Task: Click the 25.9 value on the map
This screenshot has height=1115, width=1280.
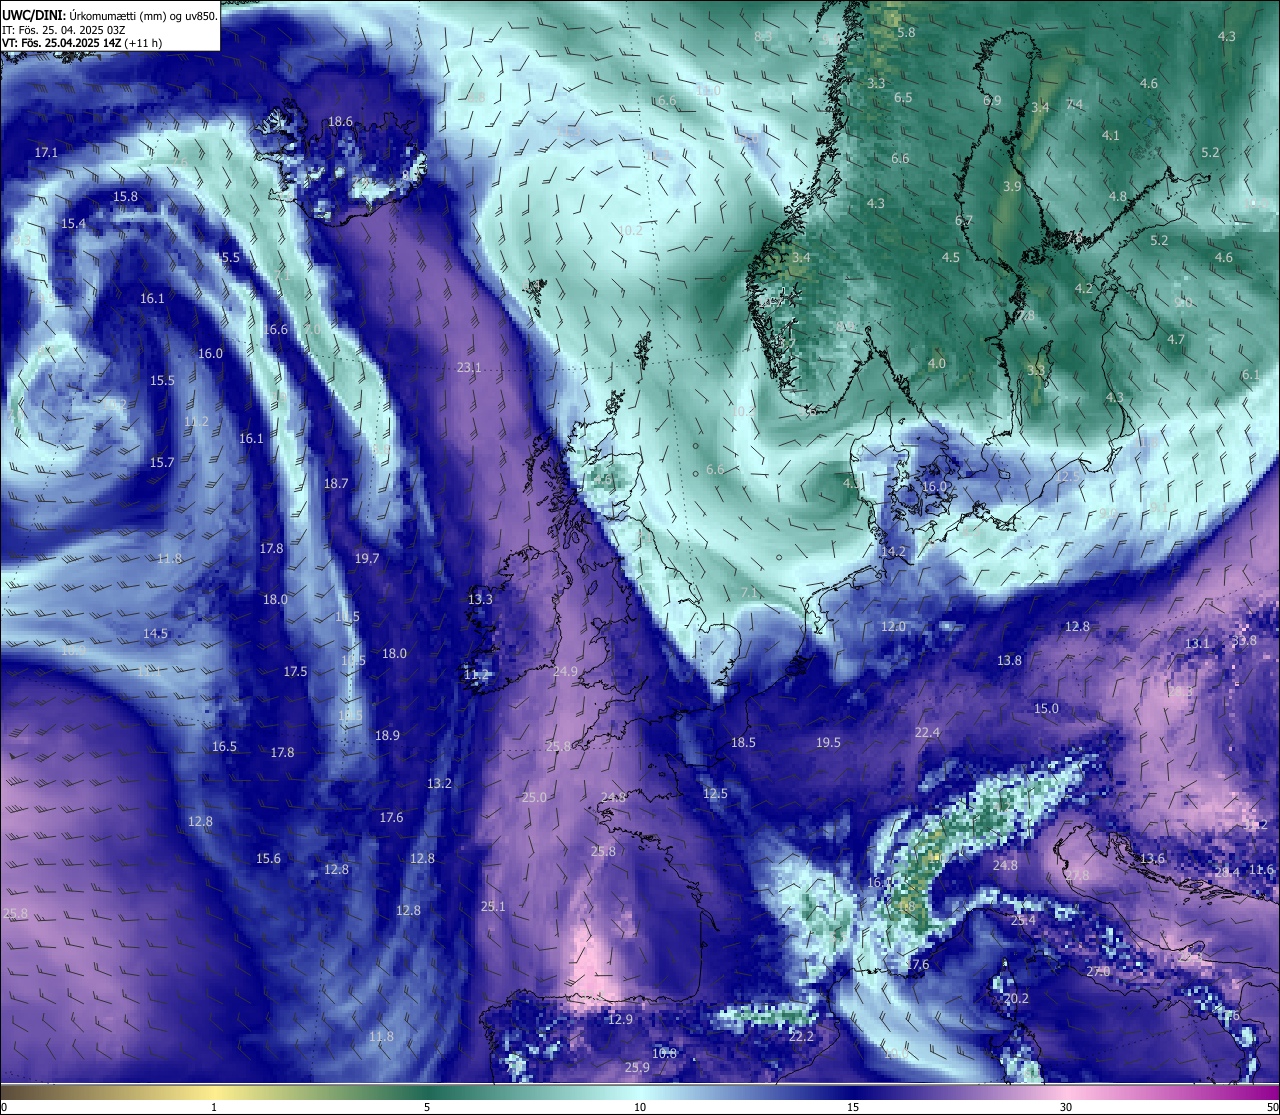Action: coord(637,1068)
